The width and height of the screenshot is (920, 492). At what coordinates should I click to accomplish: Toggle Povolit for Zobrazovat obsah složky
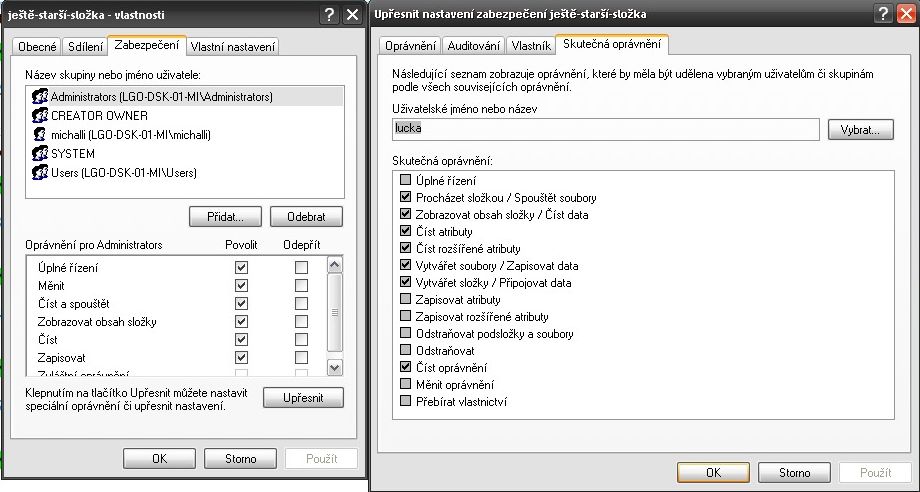pos(241,321)
